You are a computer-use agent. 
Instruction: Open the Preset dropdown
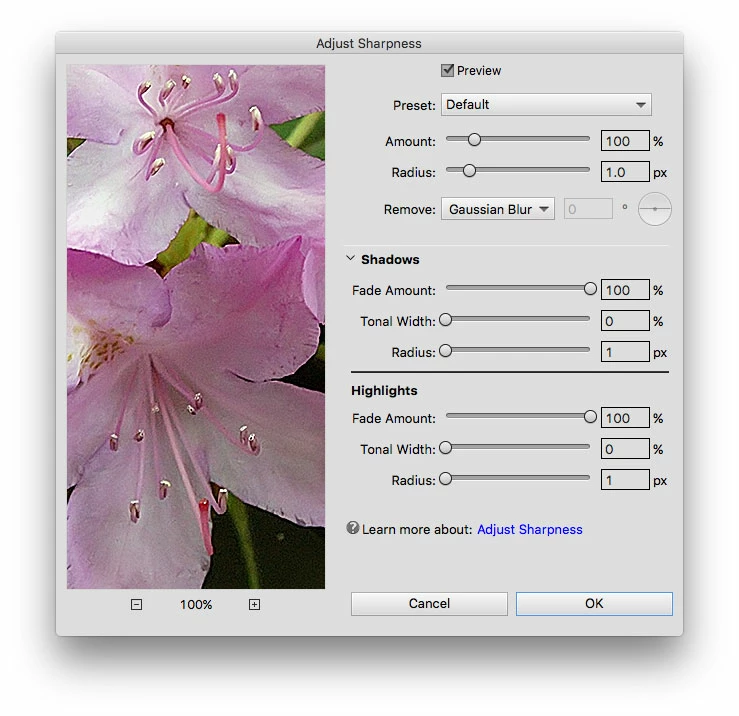[546, 105]
